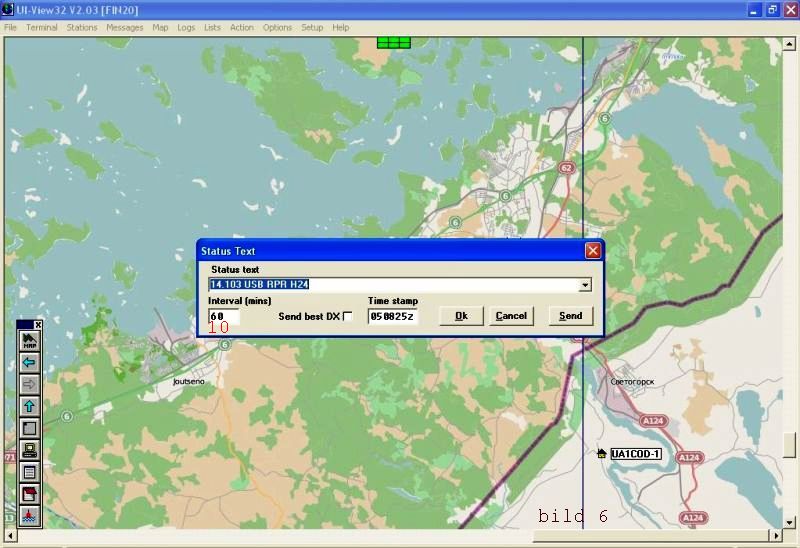Open the Options menu
This screenshot has height=548, width=800.
pos(278,28)
